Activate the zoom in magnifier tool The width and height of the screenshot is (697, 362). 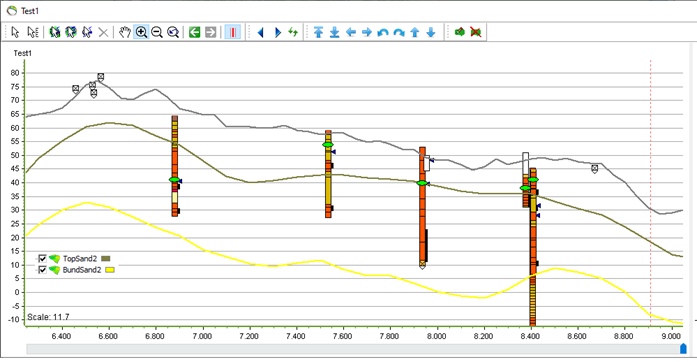[141, 32]
